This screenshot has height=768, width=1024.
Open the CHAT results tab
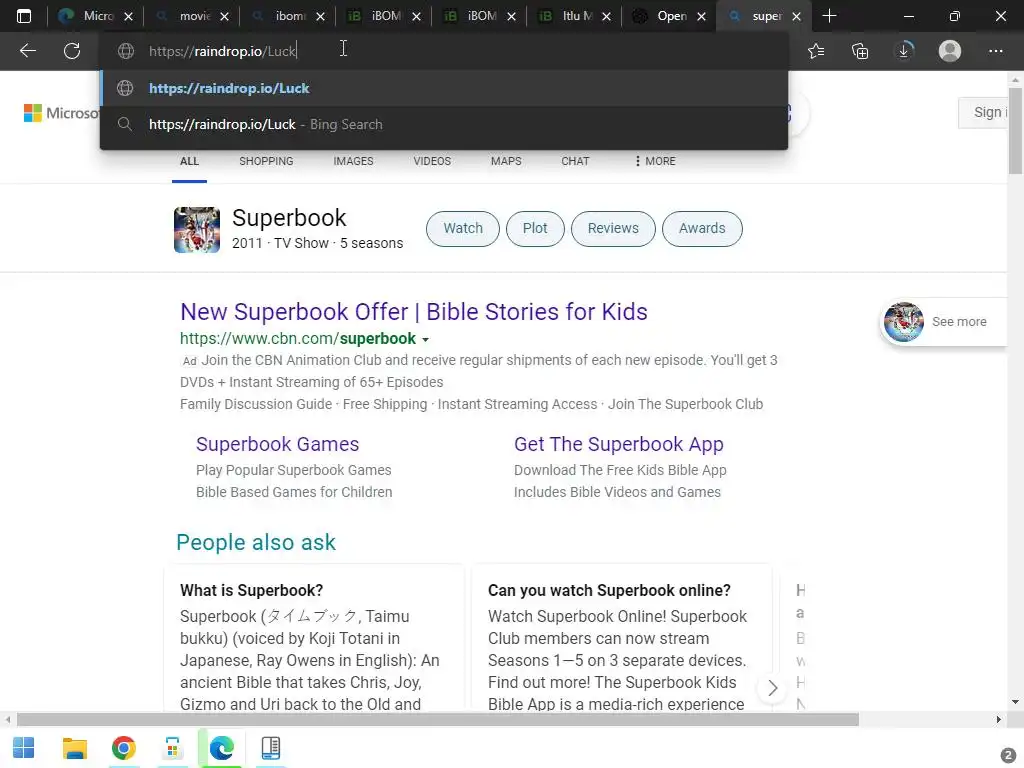[575, 161]
